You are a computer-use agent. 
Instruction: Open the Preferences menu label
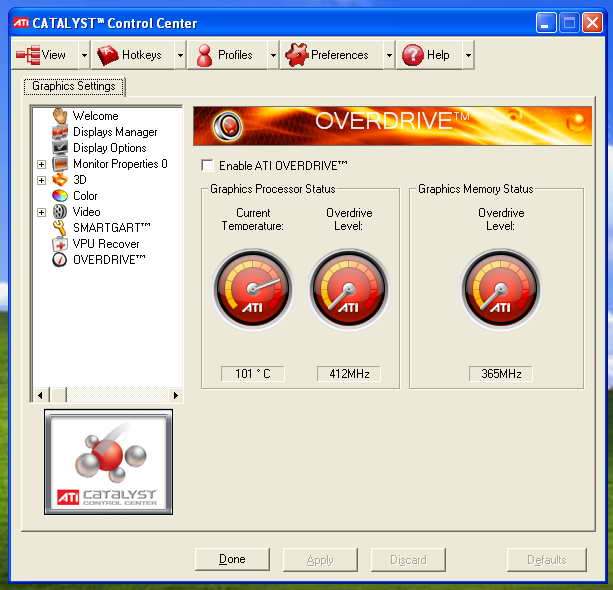340,55
